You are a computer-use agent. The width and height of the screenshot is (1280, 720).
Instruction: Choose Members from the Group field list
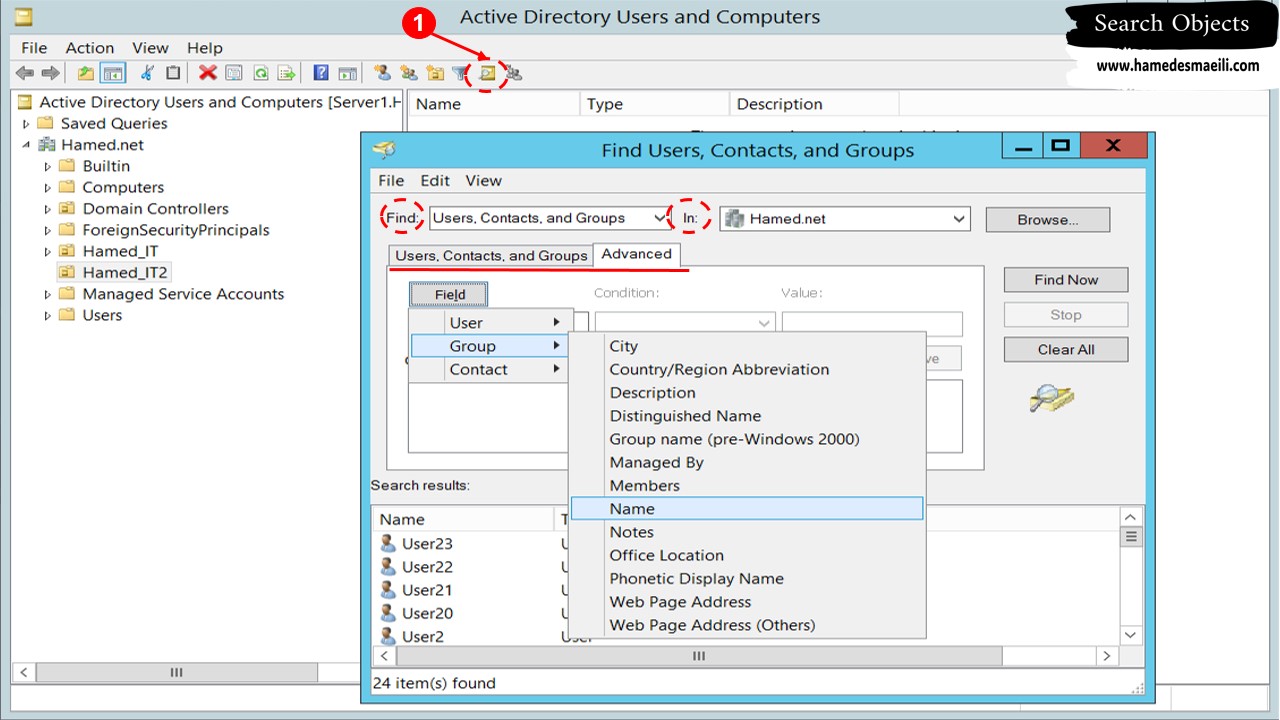pyautogui.click(x=746, y=485)
